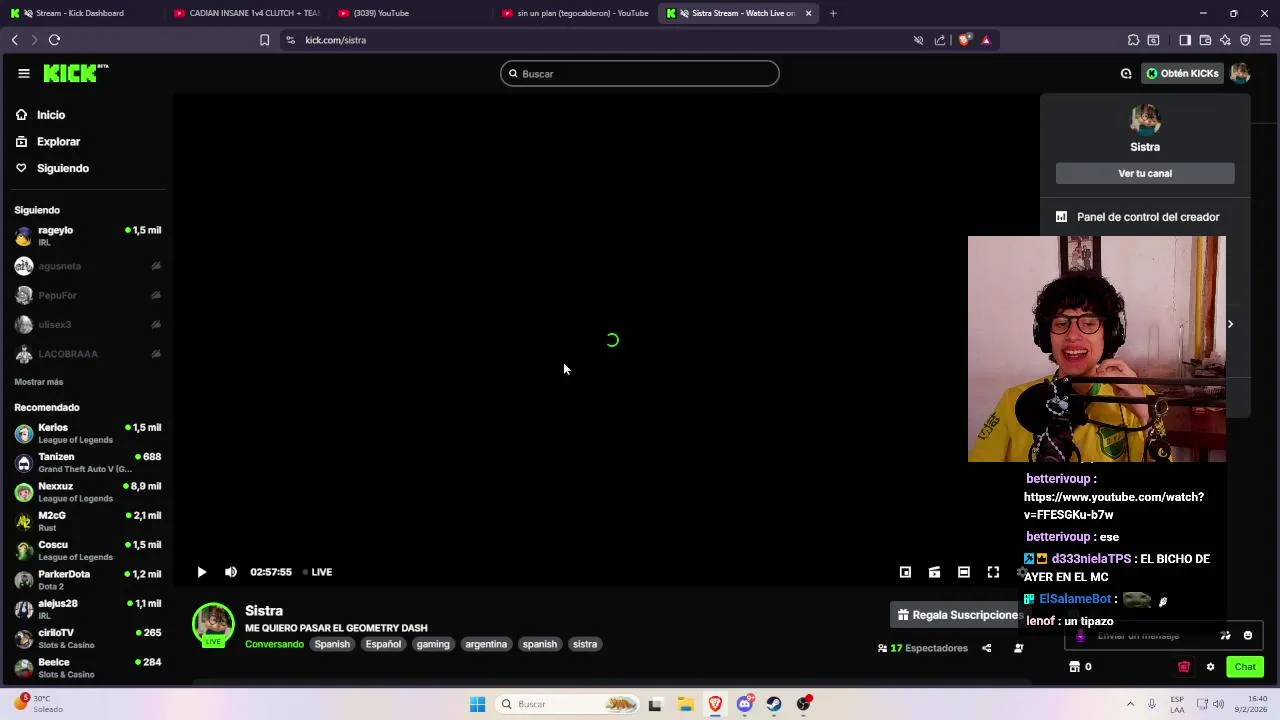Expand Mostrar más in following list
This screenshot has height=720, width=1280.
point(39,382)
